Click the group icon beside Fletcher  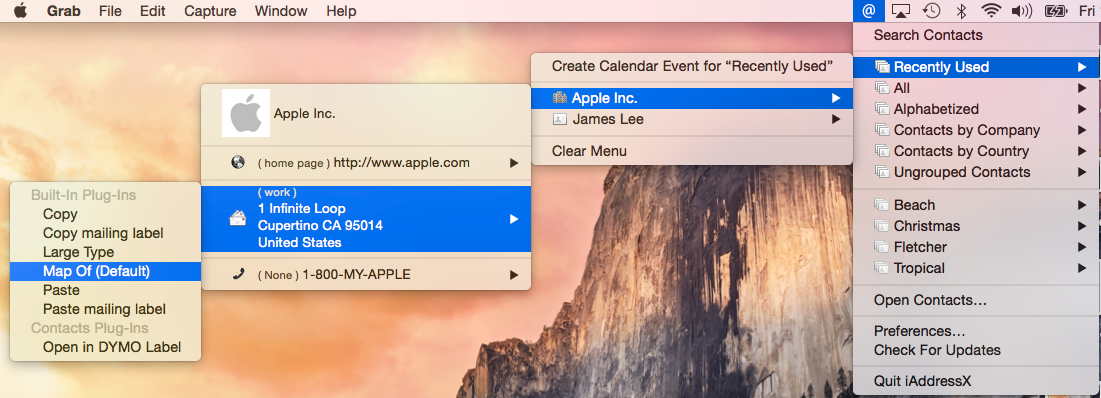coord(882,247)
